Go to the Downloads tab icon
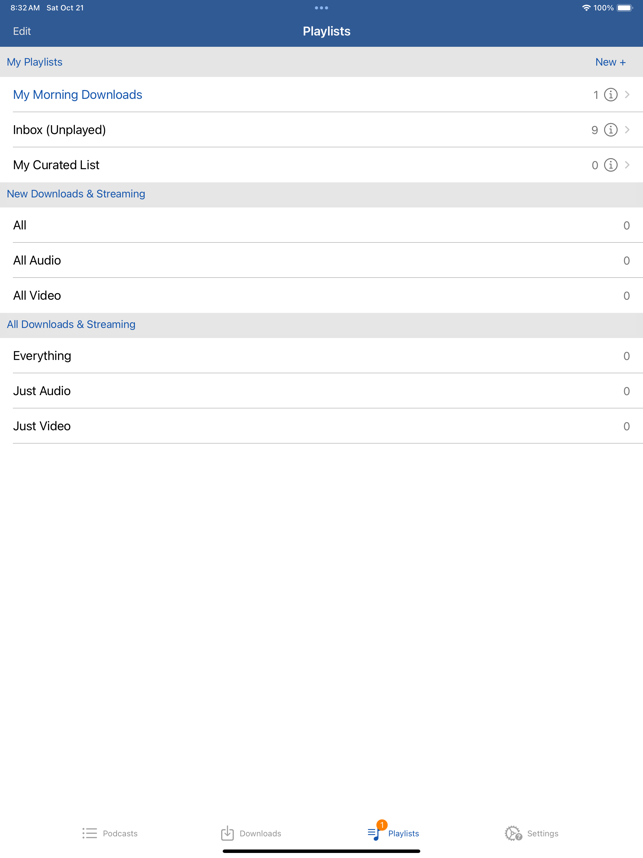The height and width of the screenshot is (858, 643). 227,833
